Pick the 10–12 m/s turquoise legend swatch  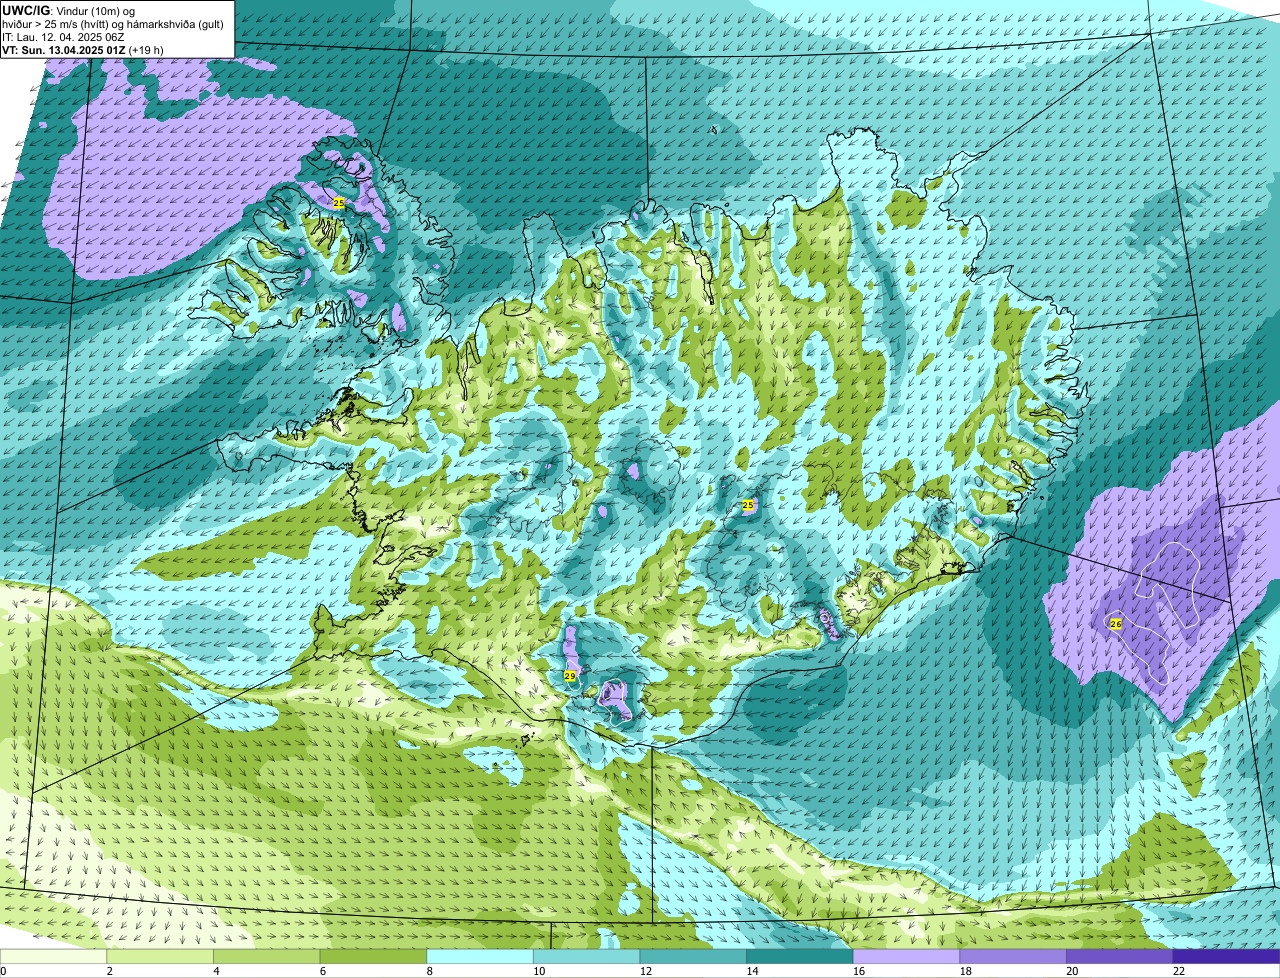586,957
